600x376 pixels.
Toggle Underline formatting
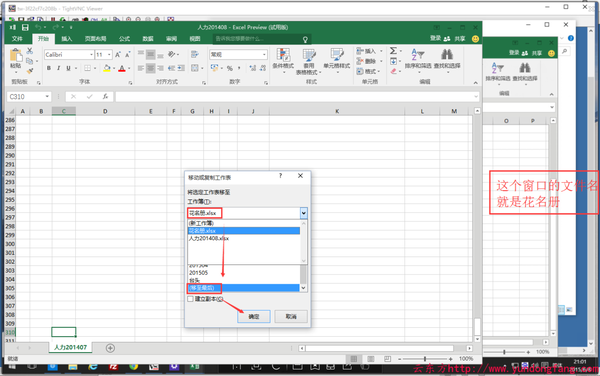(68, 68)
